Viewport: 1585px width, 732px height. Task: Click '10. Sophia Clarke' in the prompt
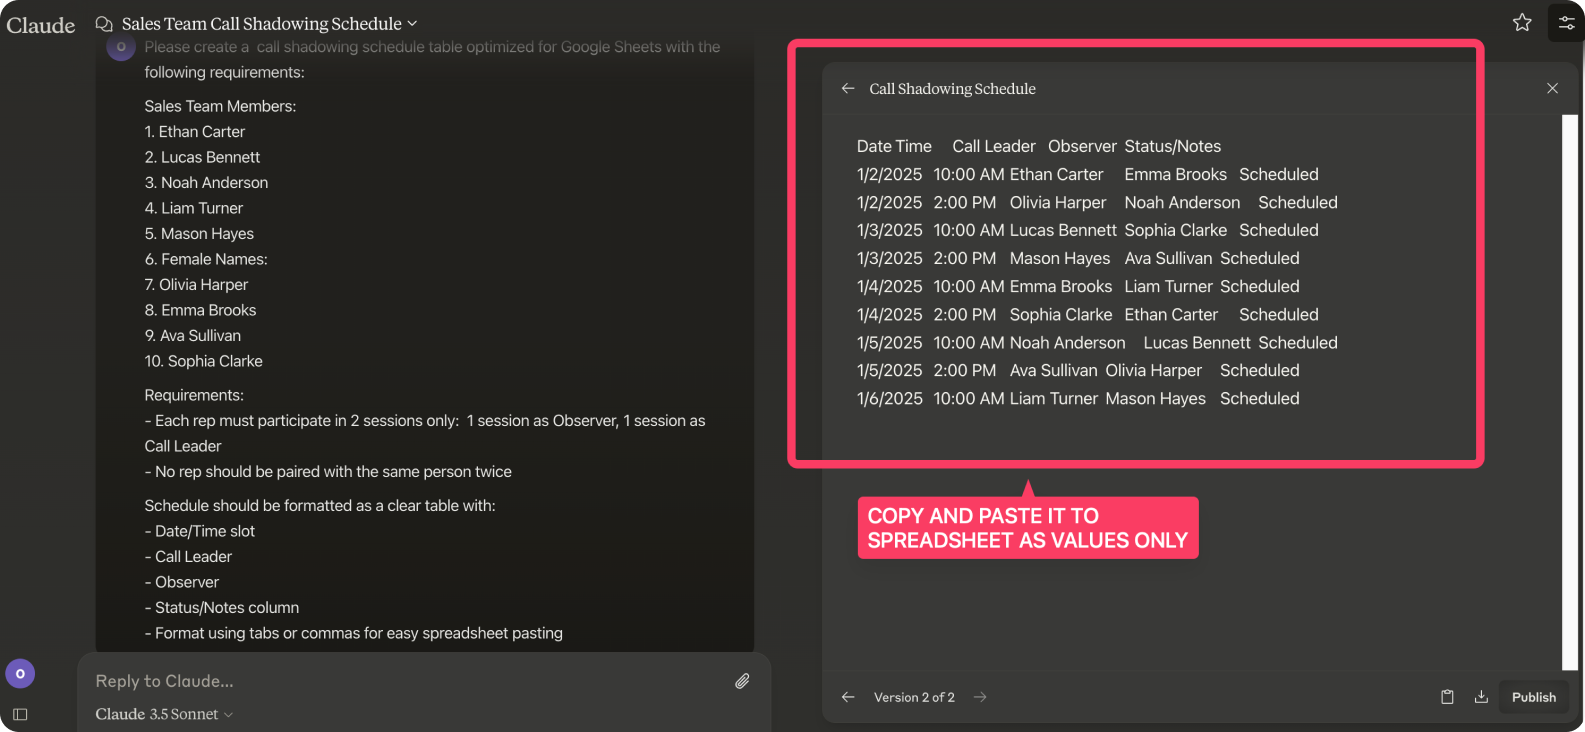(203, 361)
